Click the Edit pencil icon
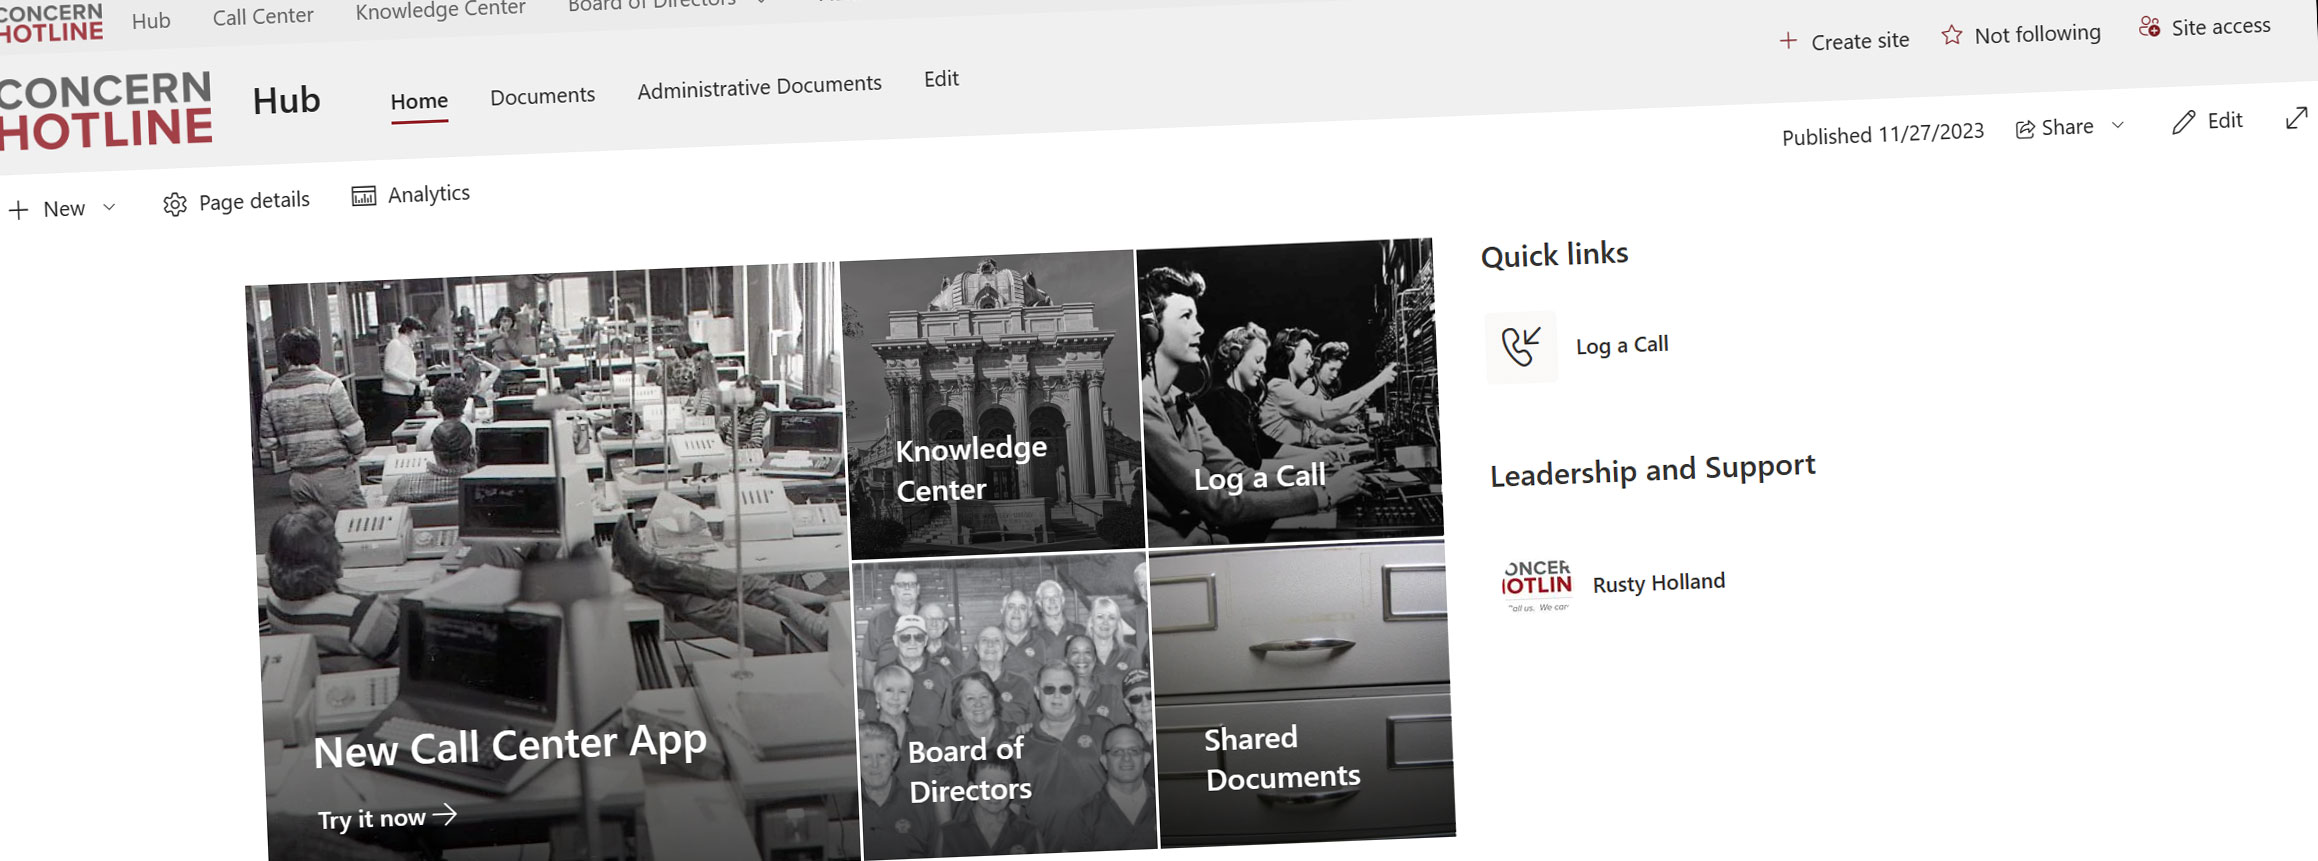 tap(2184, 122)
